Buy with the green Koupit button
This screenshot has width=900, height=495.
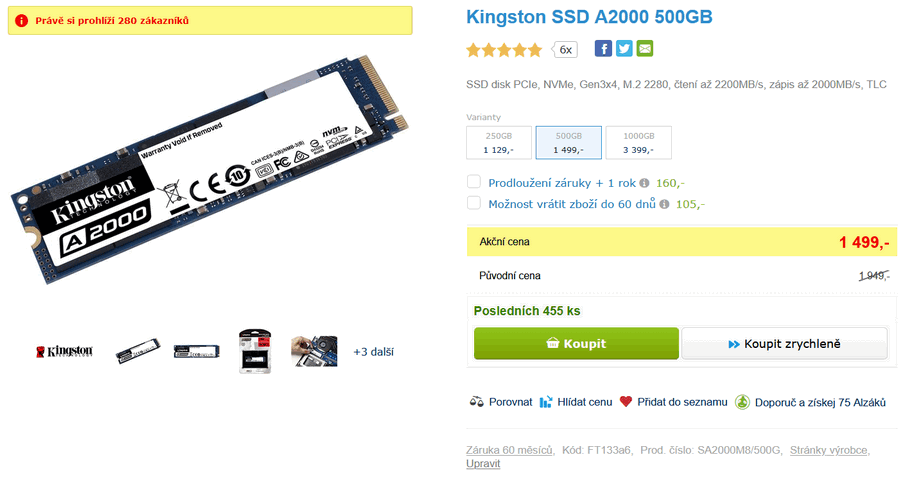tap(576, 343)
